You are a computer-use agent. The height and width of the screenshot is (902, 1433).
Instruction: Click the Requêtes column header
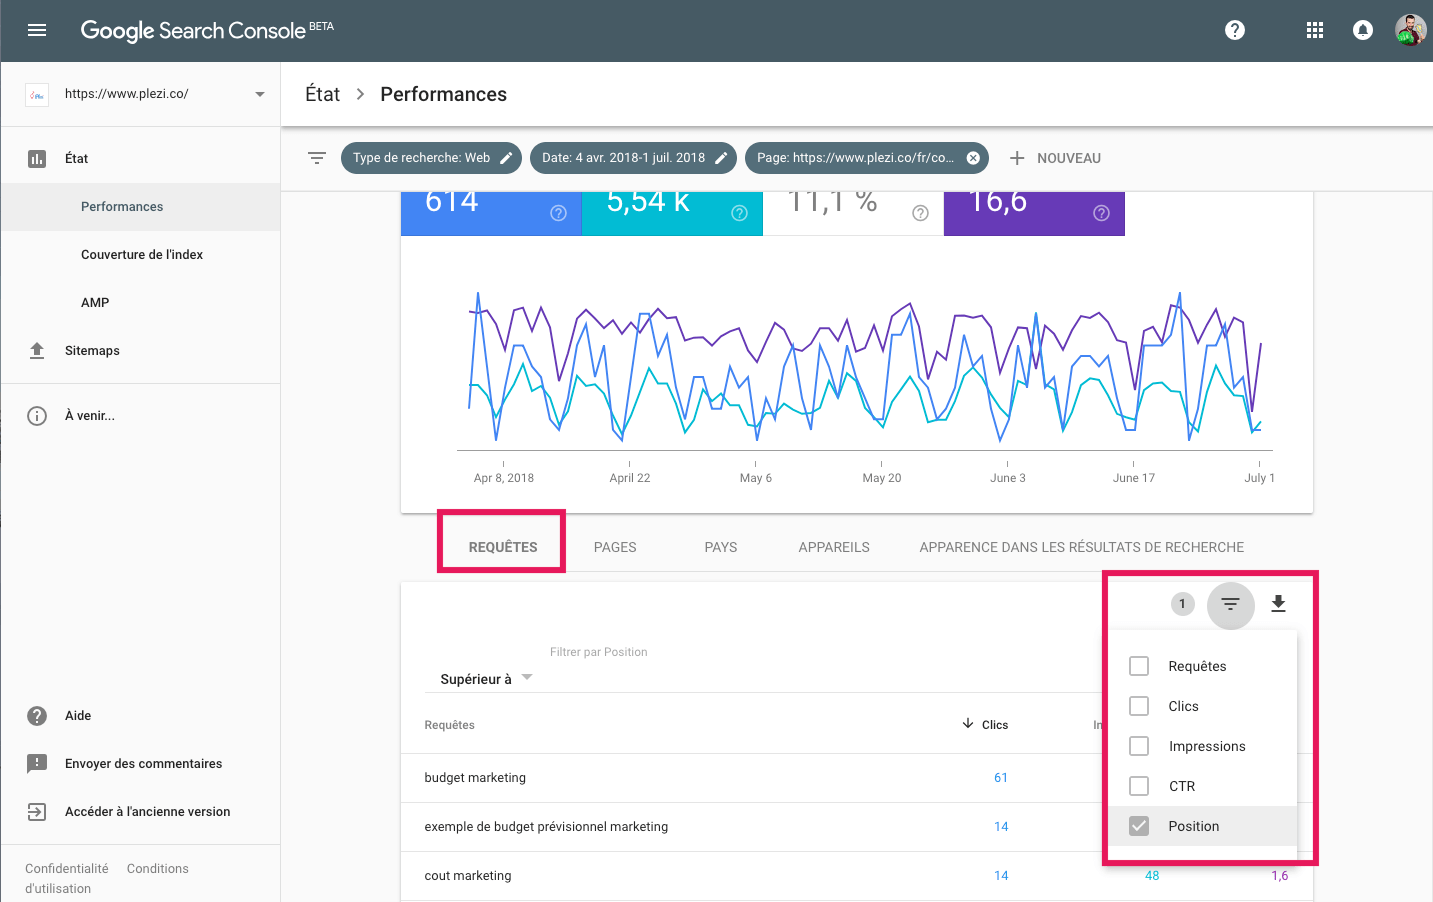click(x=450, y=725)
